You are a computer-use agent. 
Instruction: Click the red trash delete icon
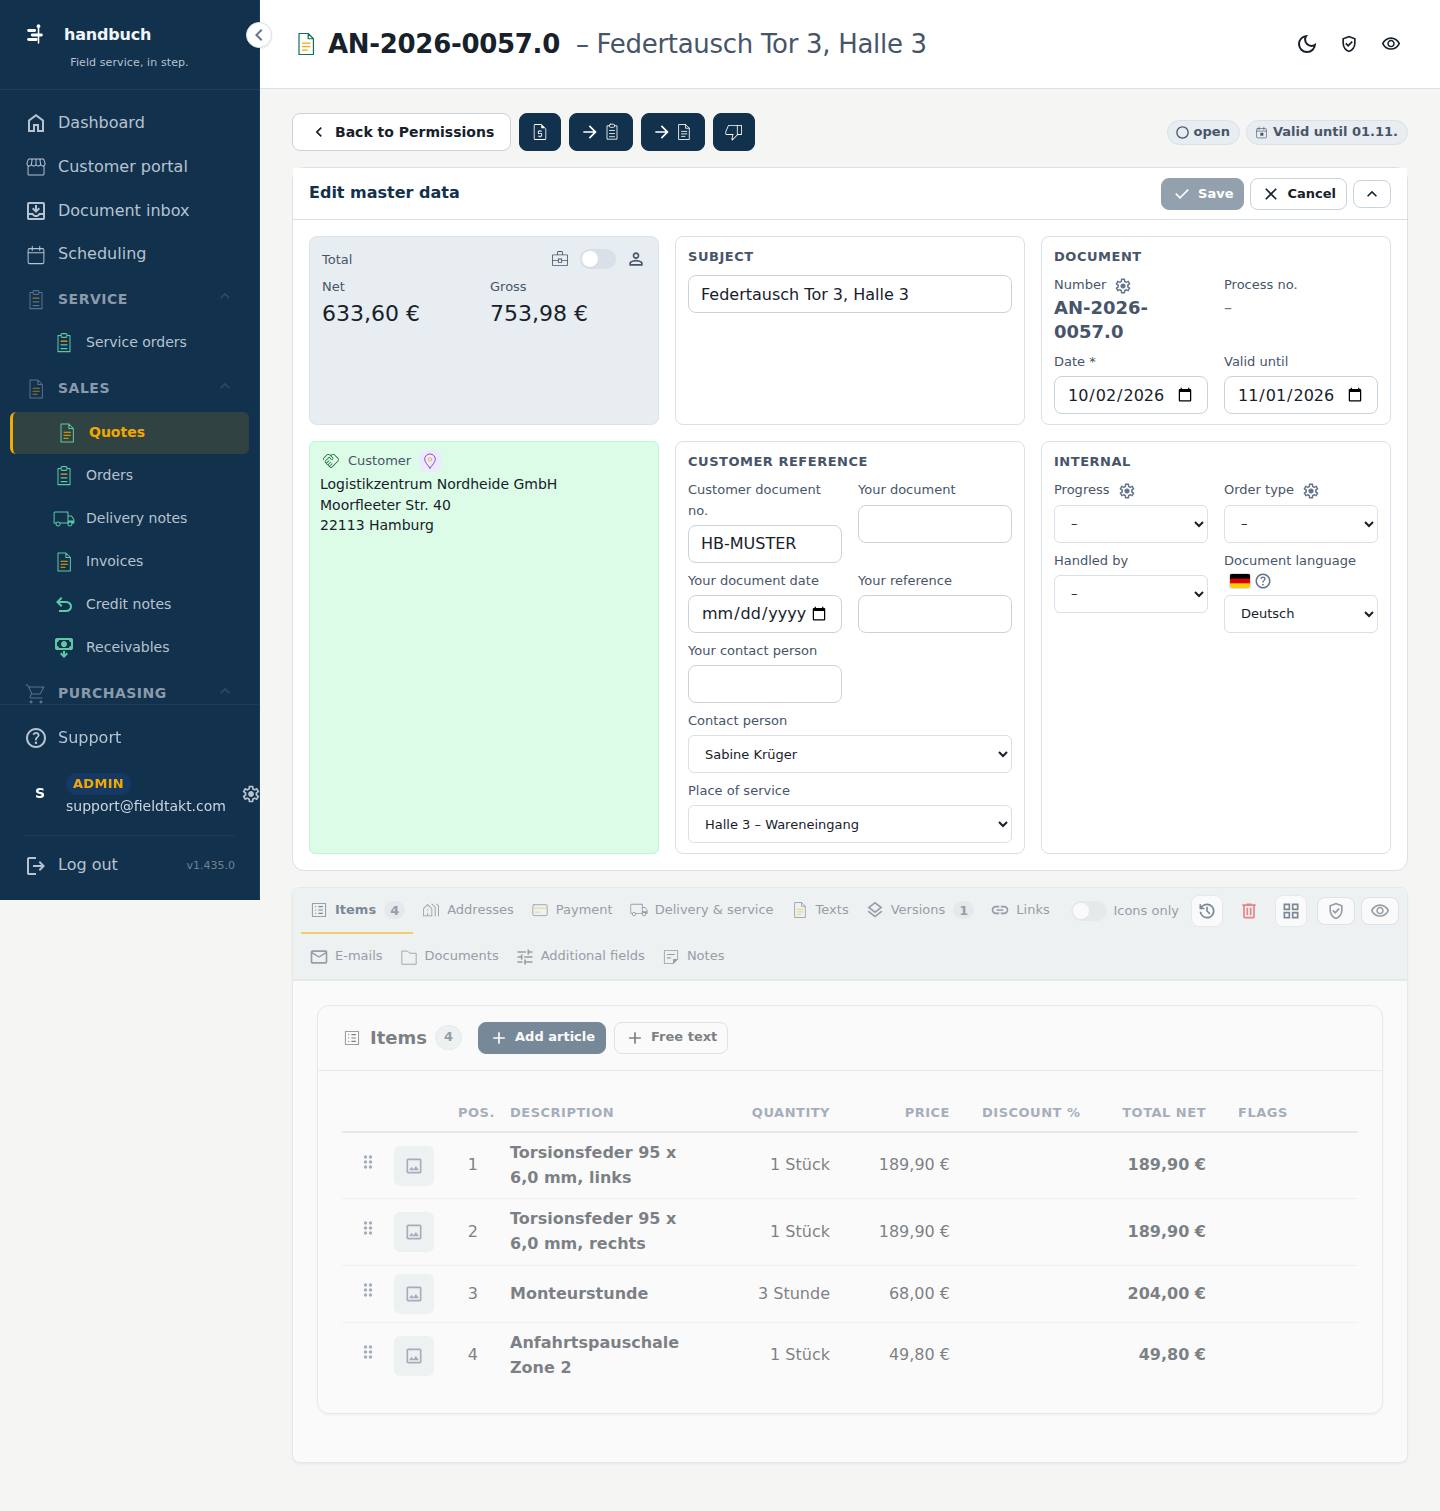tap(1249, 911)
